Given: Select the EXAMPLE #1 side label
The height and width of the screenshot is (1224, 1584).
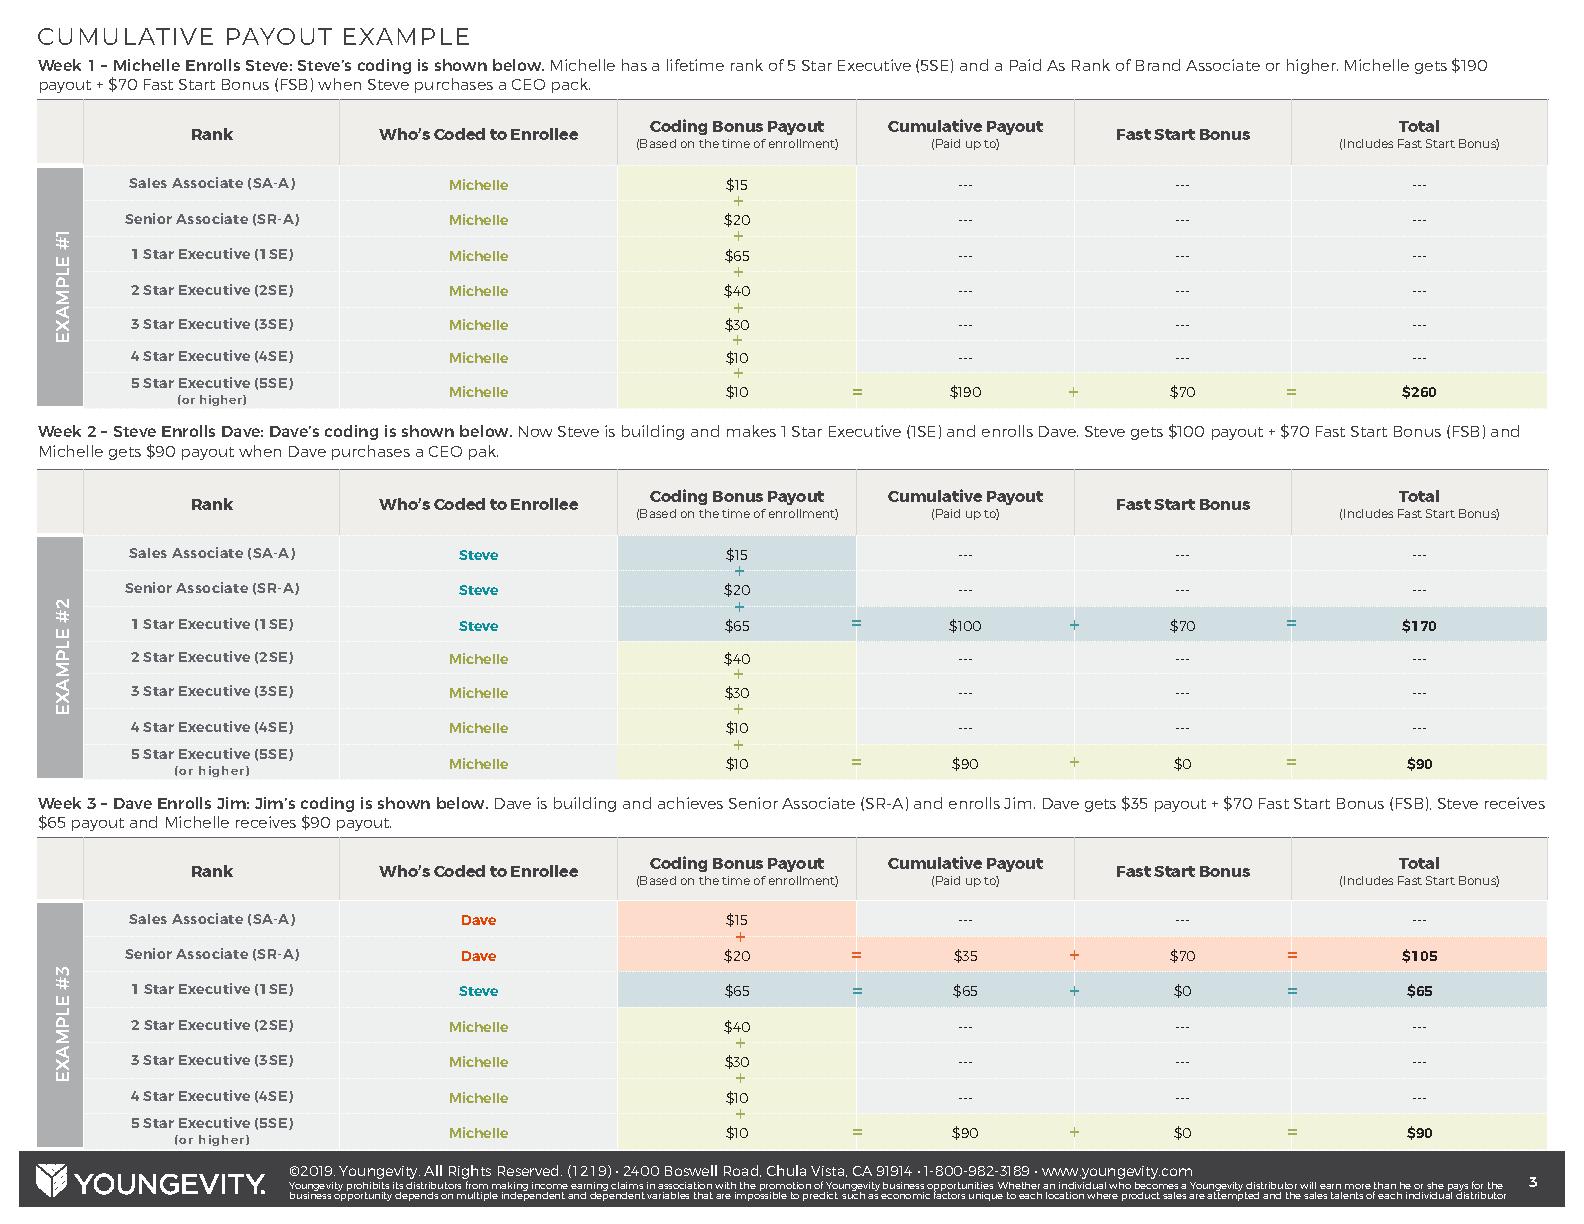Looking at the screenshot, I should point(62,287).
